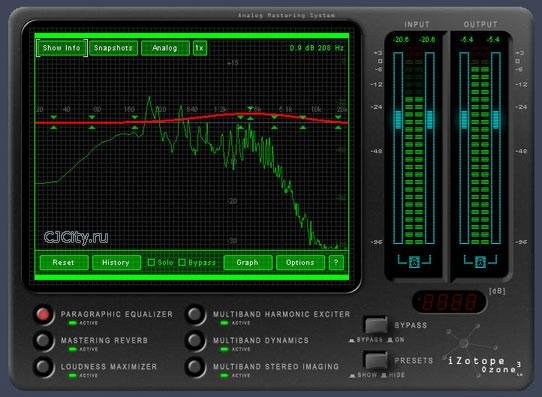Click the left input gain slider handle
Image resolution: width=542 pixels, height=397 pixels.
point(398,120)
